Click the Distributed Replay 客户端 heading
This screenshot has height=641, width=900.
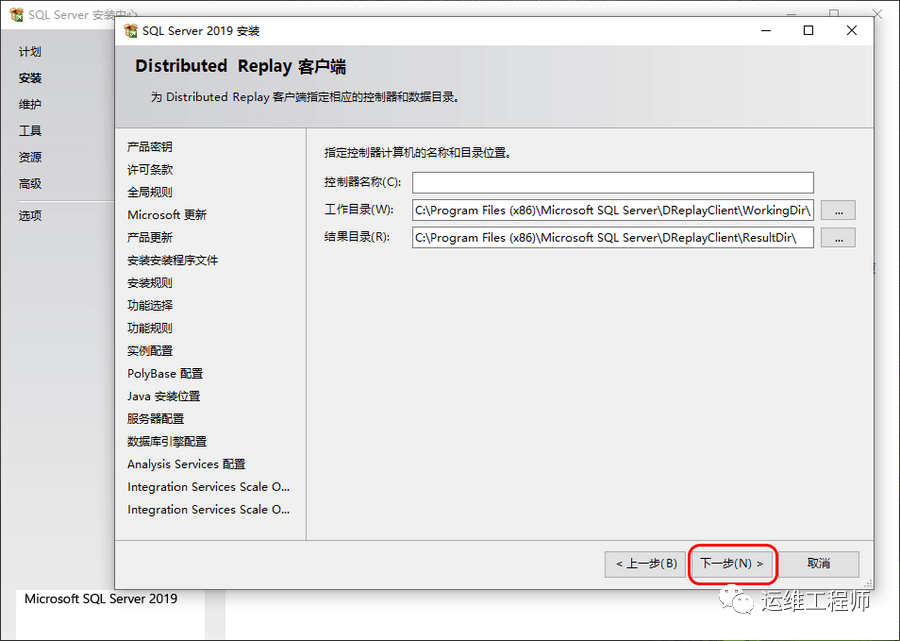[240, 67]
